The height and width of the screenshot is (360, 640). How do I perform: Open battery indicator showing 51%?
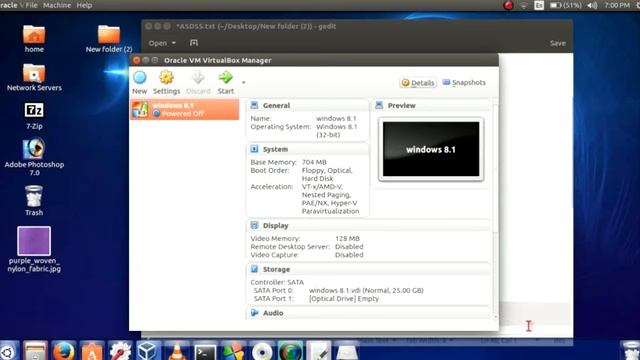click(x=566, y=5)
